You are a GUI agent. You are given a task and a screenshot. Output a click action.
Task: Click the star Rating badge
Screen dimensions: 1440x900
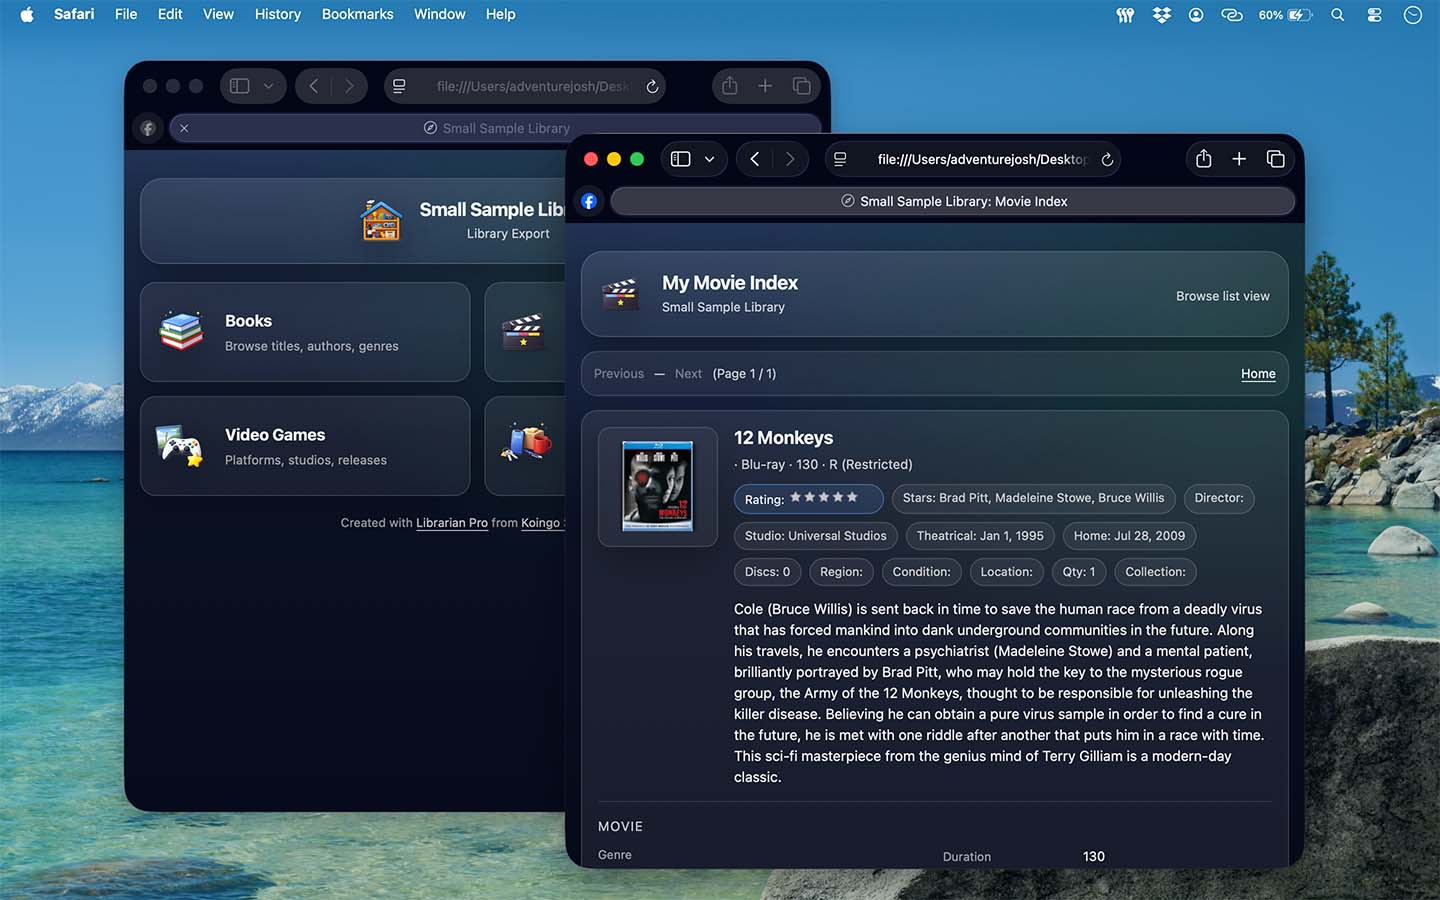[808, 498]
